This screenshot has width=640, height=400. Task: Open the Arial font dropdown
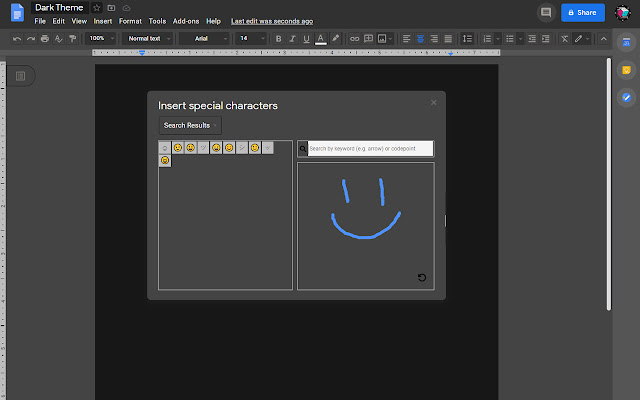pos(203,39)
